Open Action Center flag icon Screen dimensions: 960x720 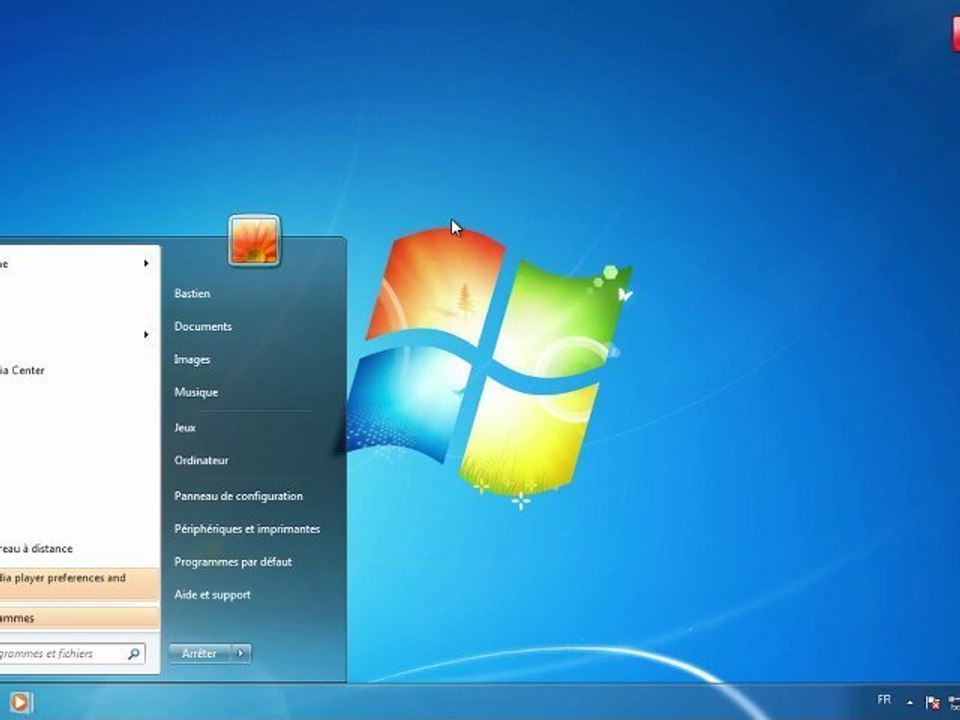click(x=932, y=702)
